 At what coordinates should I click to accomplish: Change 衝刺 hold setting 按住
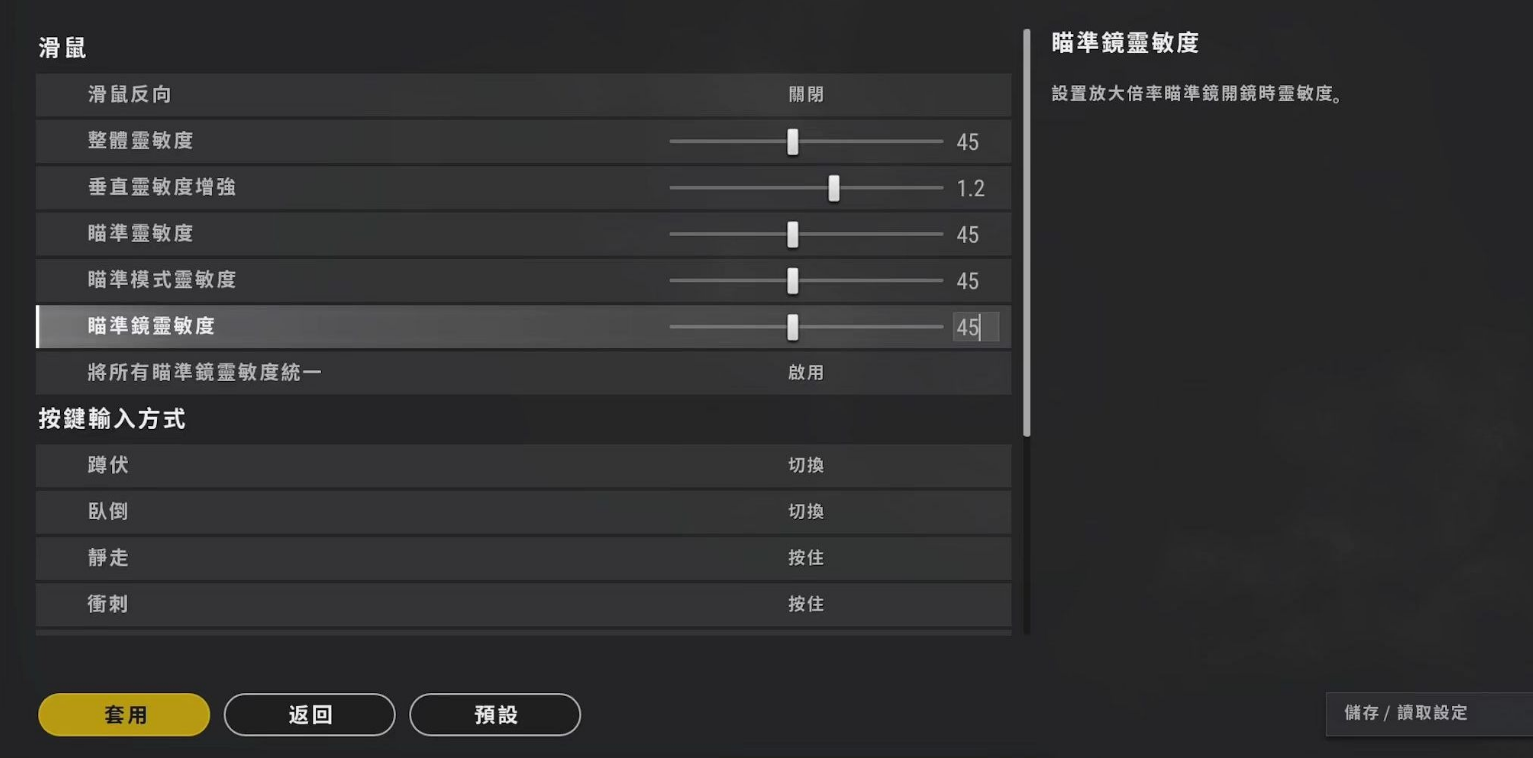(x=806, y=603)
